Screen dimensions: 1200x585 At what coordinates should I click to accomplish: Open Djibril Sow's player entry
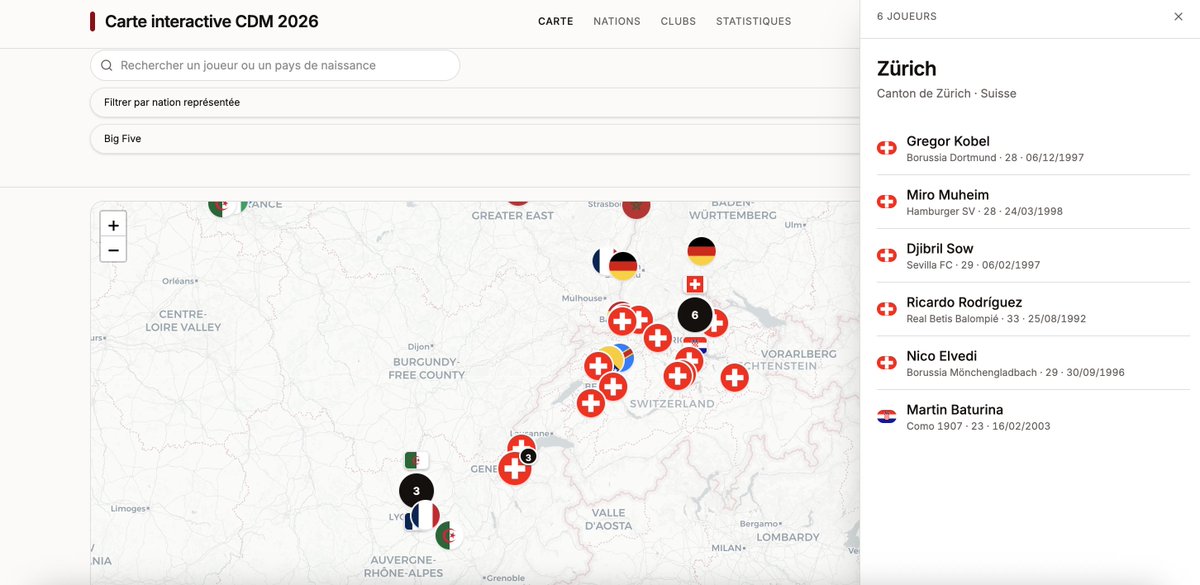tap(1033, 256)
